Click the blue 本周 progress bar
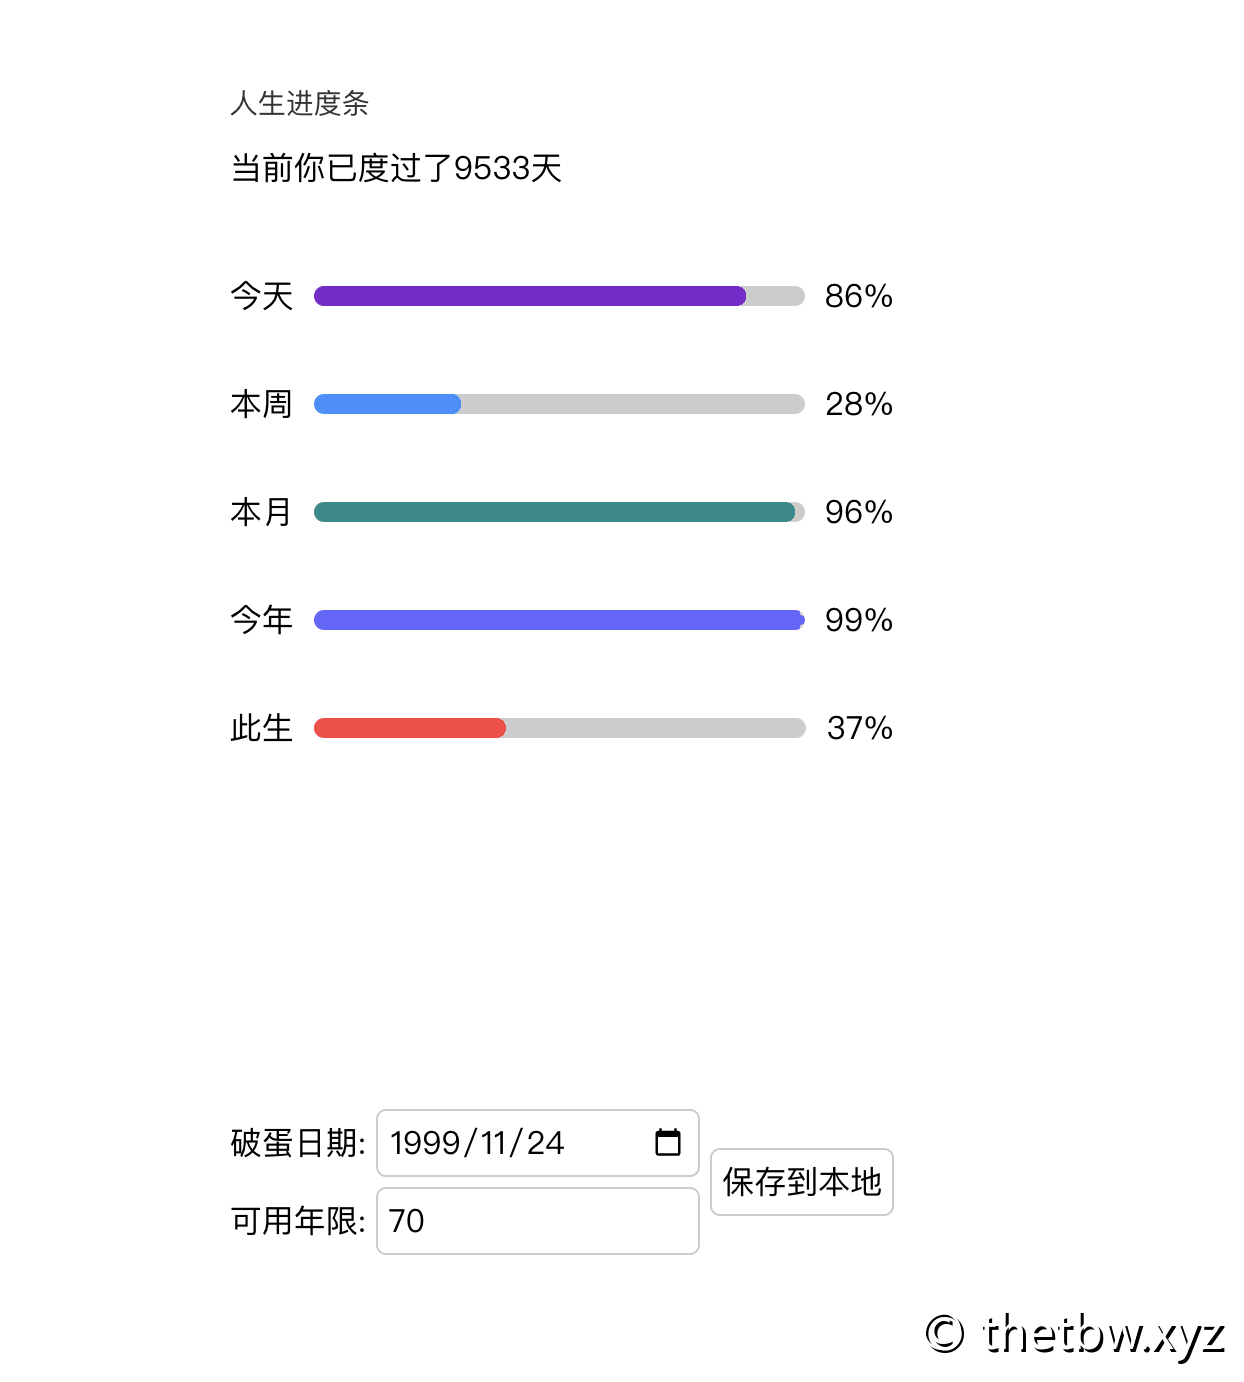This screenshot has width=1244, height=1382. pyautogui.click(x=559, y=404)
